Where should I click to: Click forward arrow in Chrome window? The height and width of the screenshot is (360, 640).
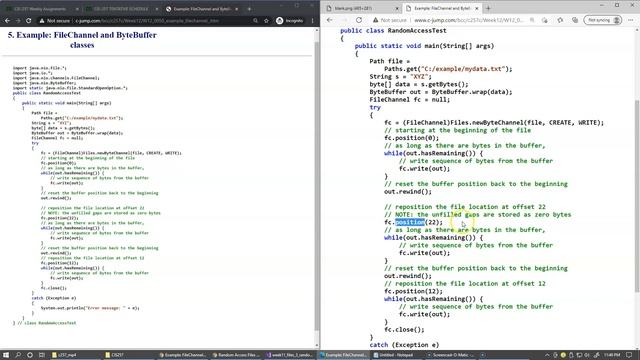(18, 20)
